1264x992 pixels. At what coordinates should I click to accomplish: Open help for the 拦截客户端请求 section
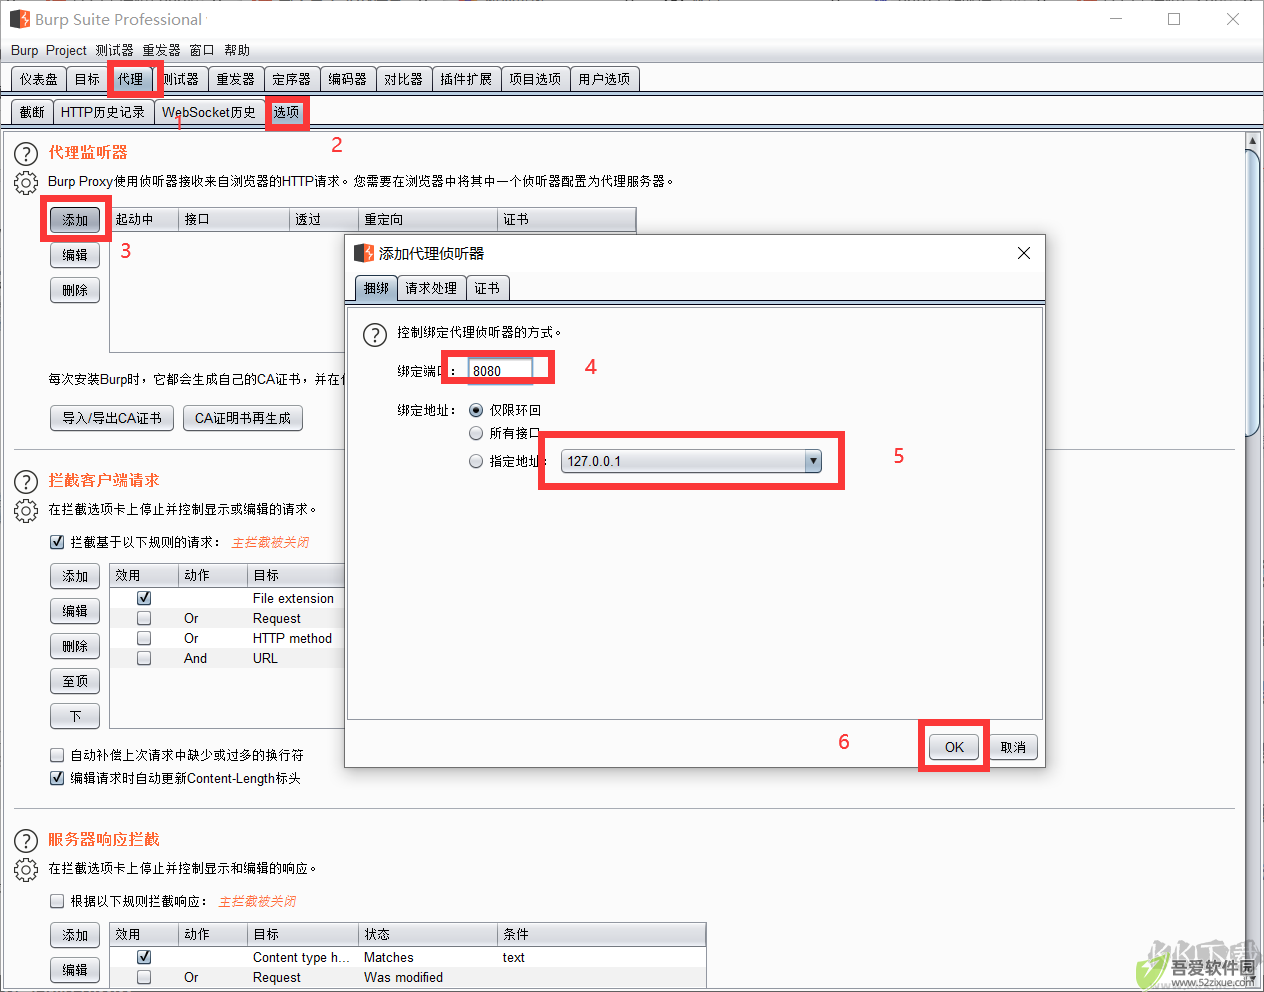click(26, 482)
